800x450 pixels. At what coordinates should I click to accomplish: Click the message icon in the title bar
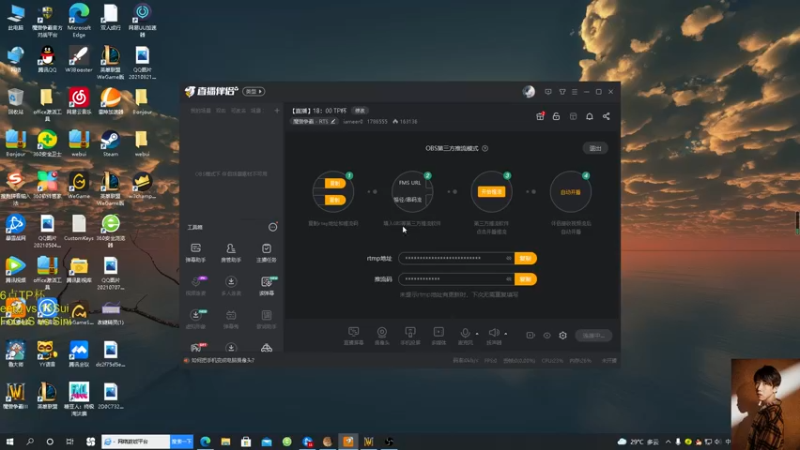pyautogui.click(x=548, y=92)
